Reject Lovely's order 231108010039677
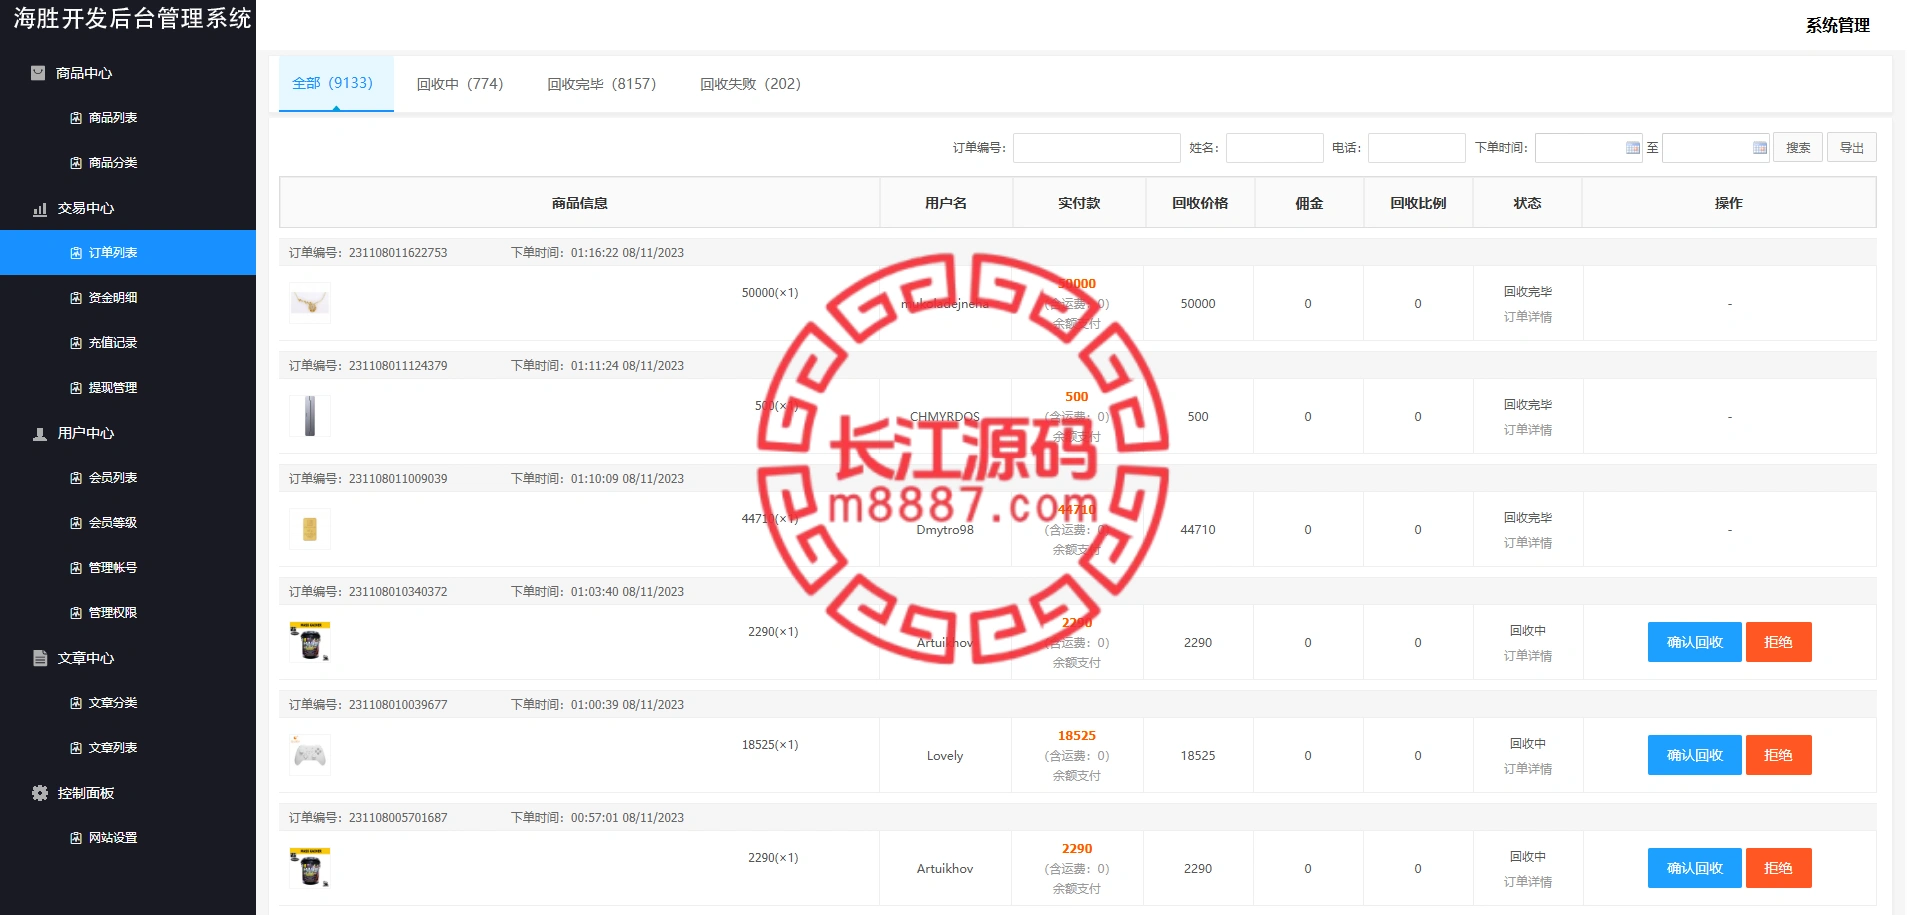Screen dimensions: 1907x915 click(1778, 755)
